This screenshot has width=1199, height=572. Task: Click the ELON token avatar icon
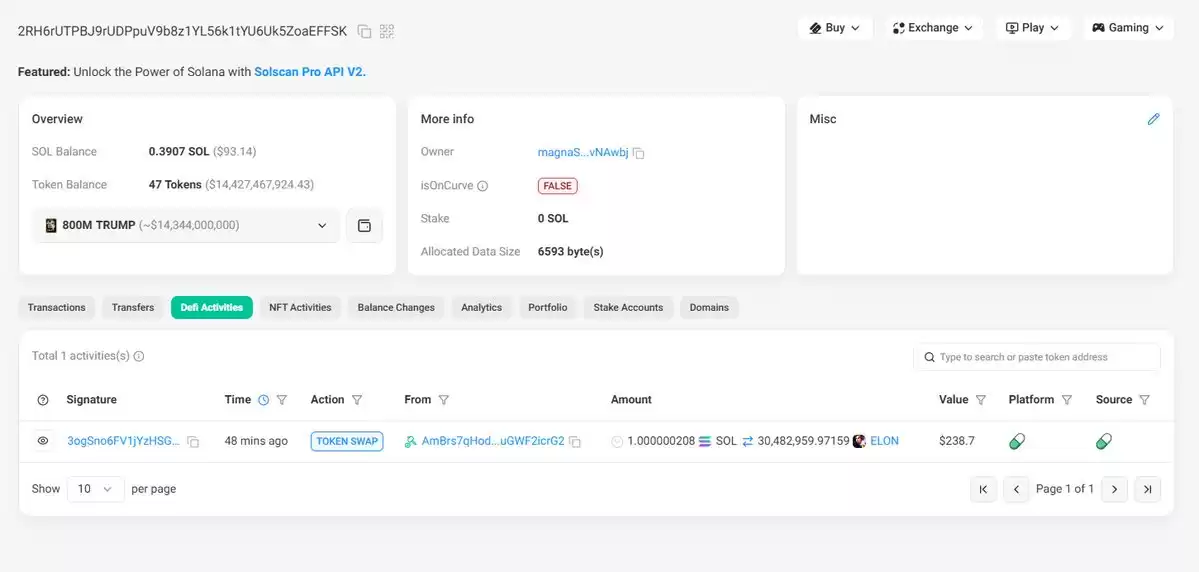click(x=859, y=441)
